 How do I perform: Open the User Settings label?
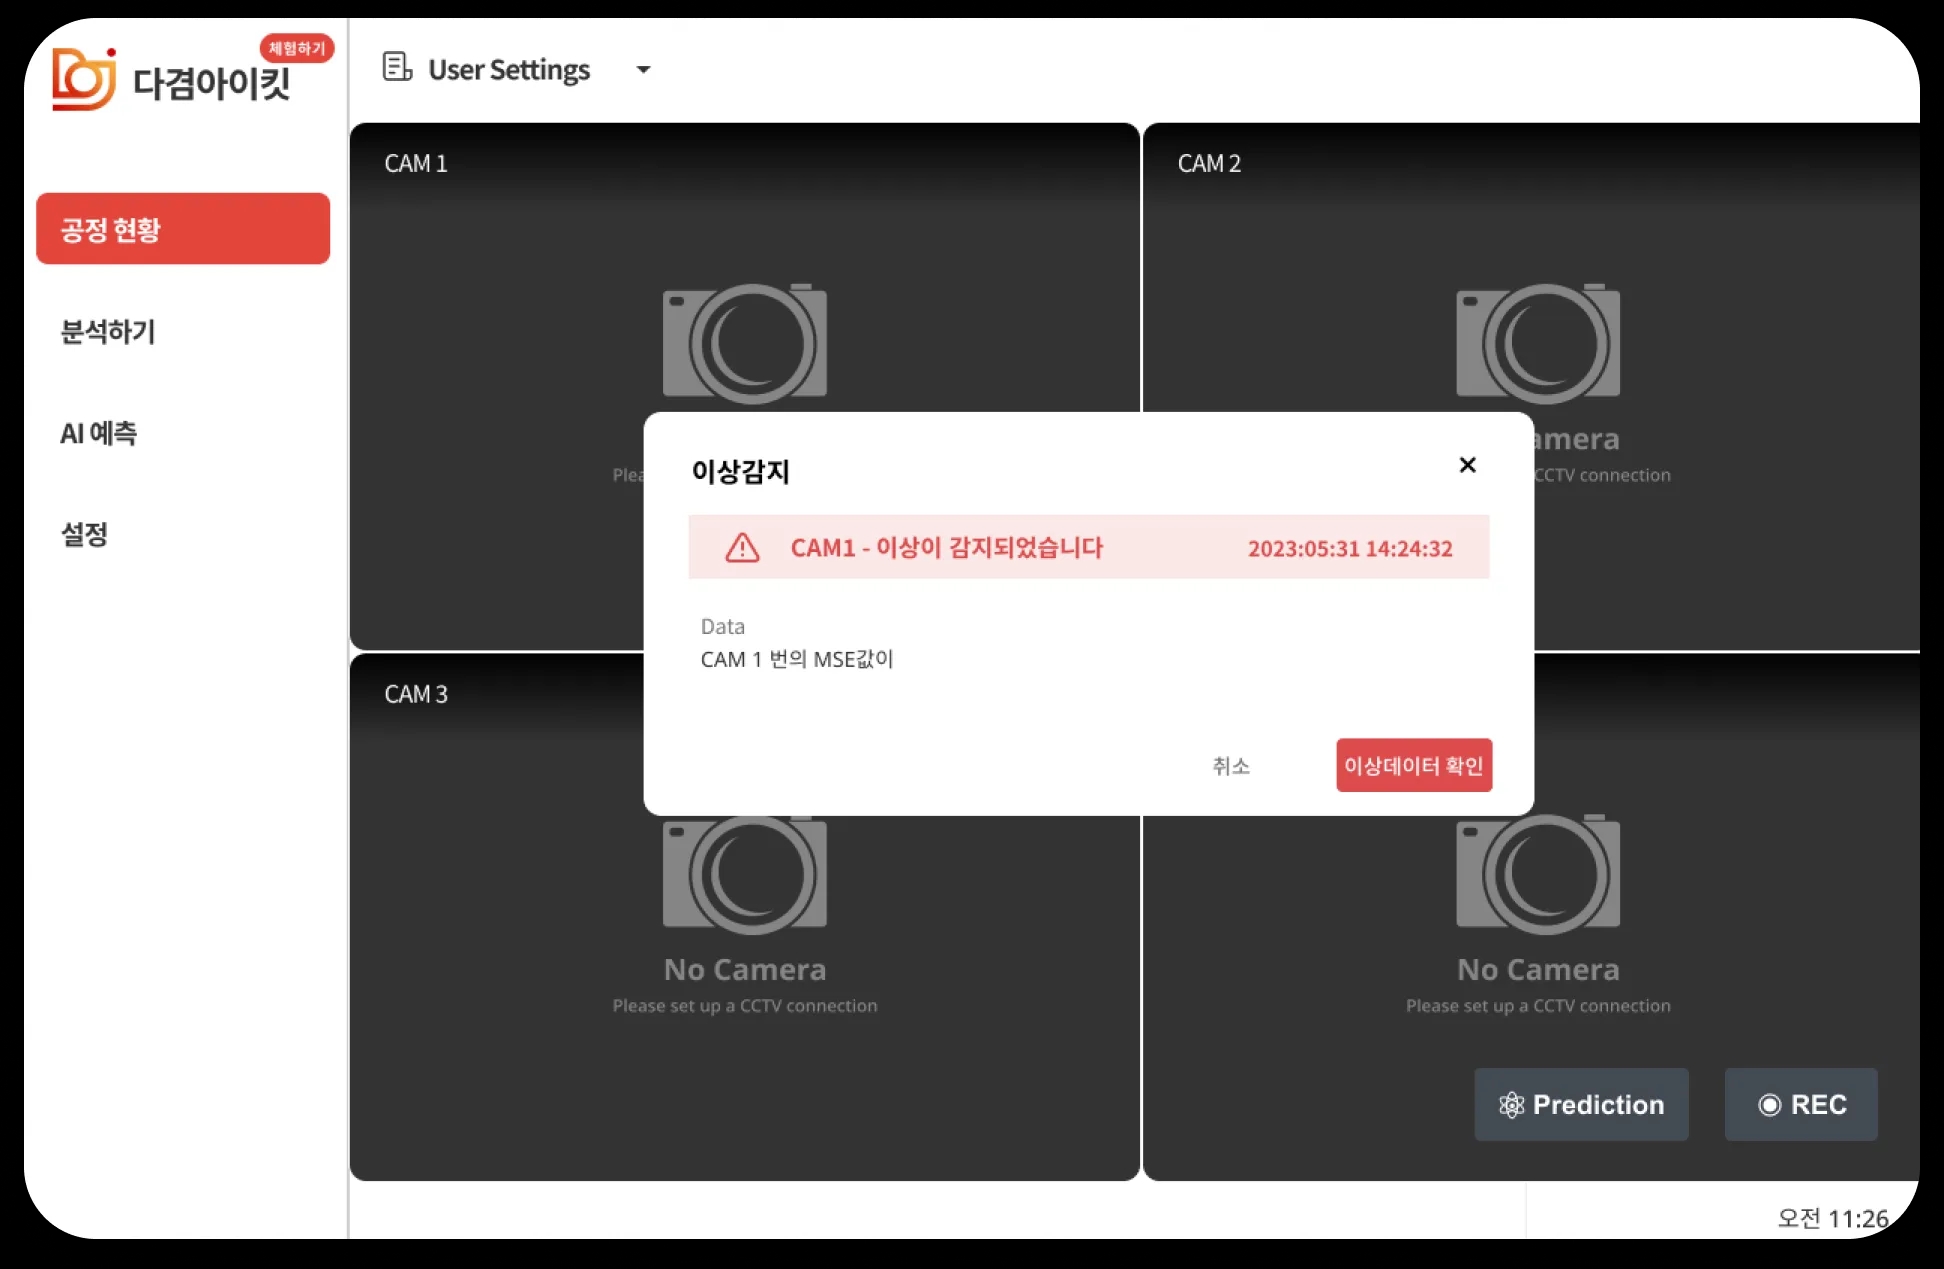click(x=509, y=69)
